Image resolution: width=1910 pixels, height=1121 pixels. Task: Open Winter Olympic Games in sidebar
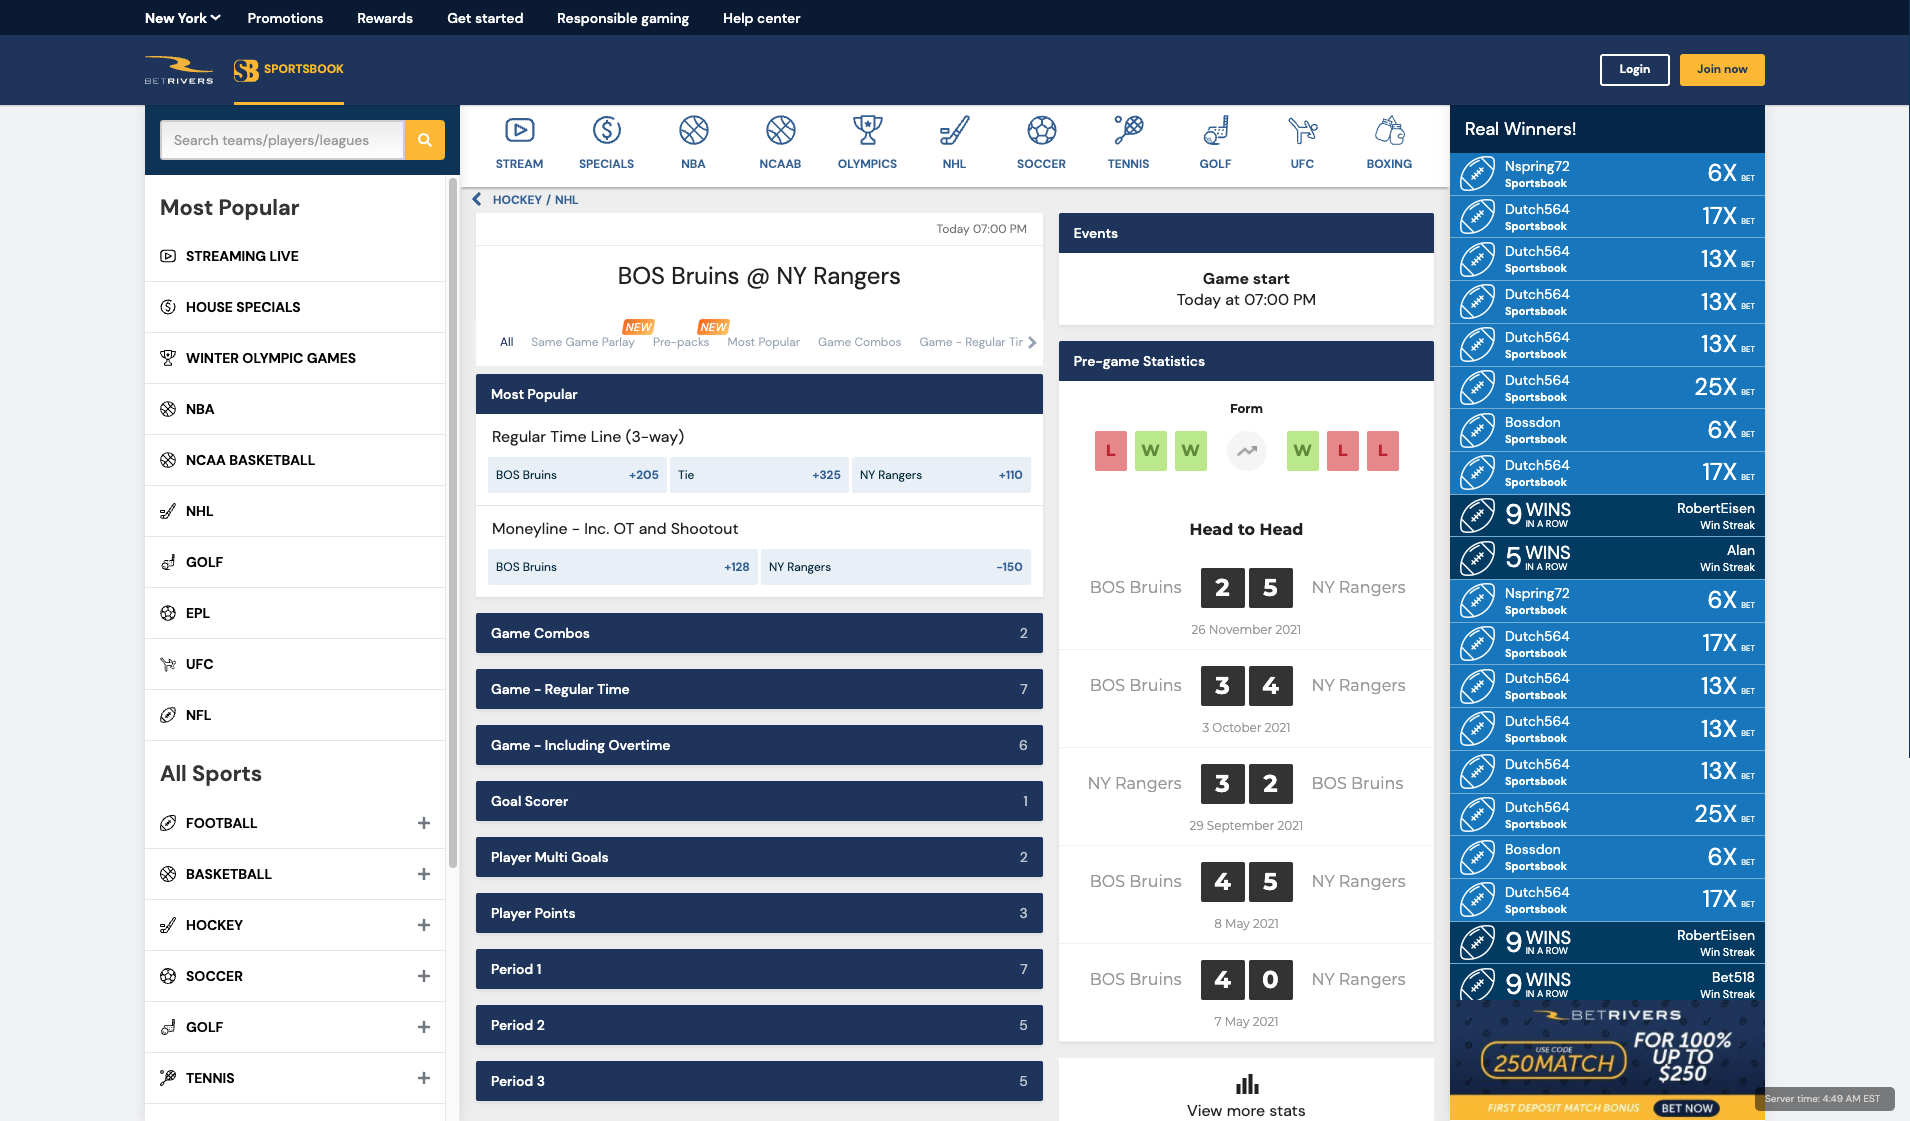[x=295, y=358]
